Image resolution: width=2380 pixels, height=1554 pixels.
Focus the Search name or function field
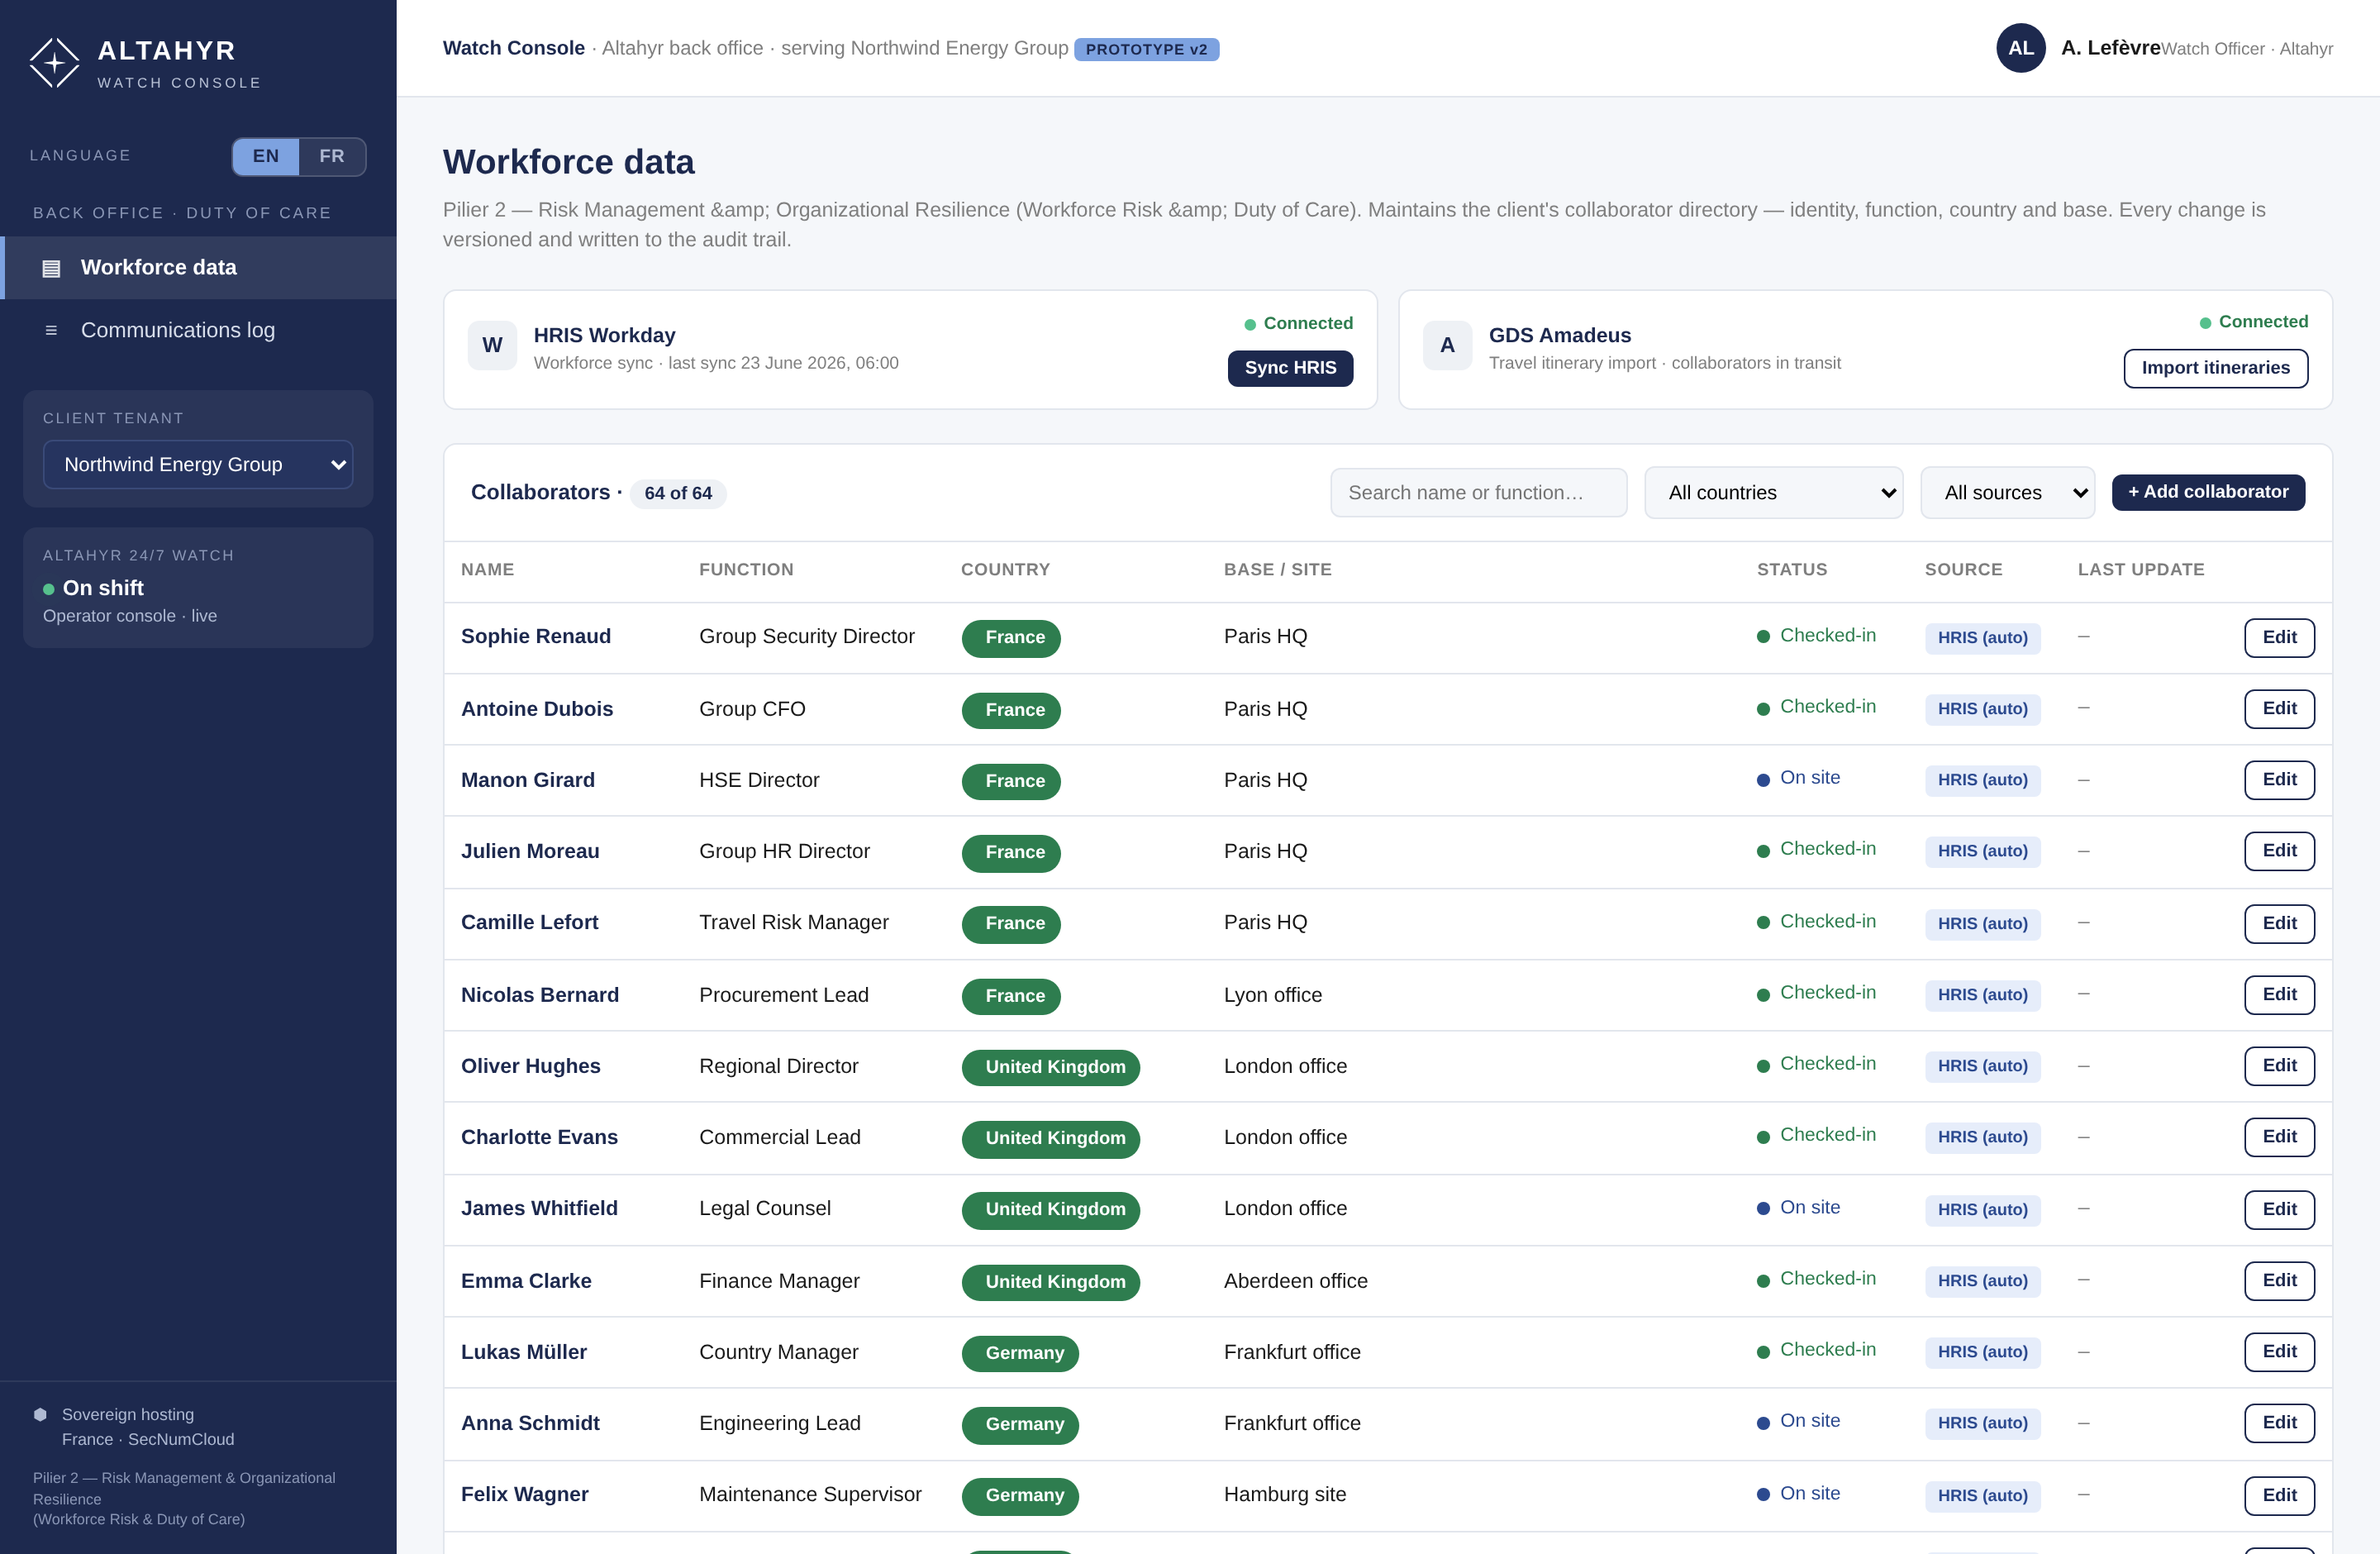coord(1478,493)
